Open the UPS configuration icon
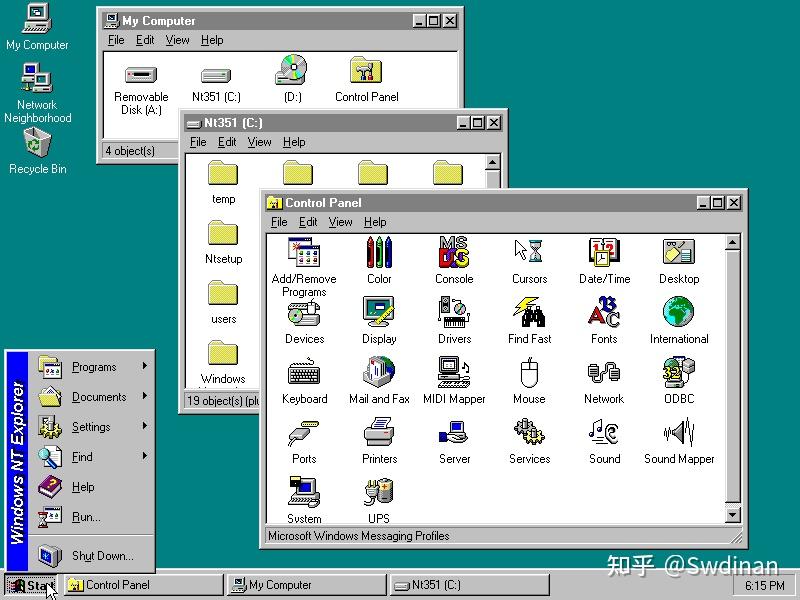This screenshot has width=800, height=600. [380, 494]
